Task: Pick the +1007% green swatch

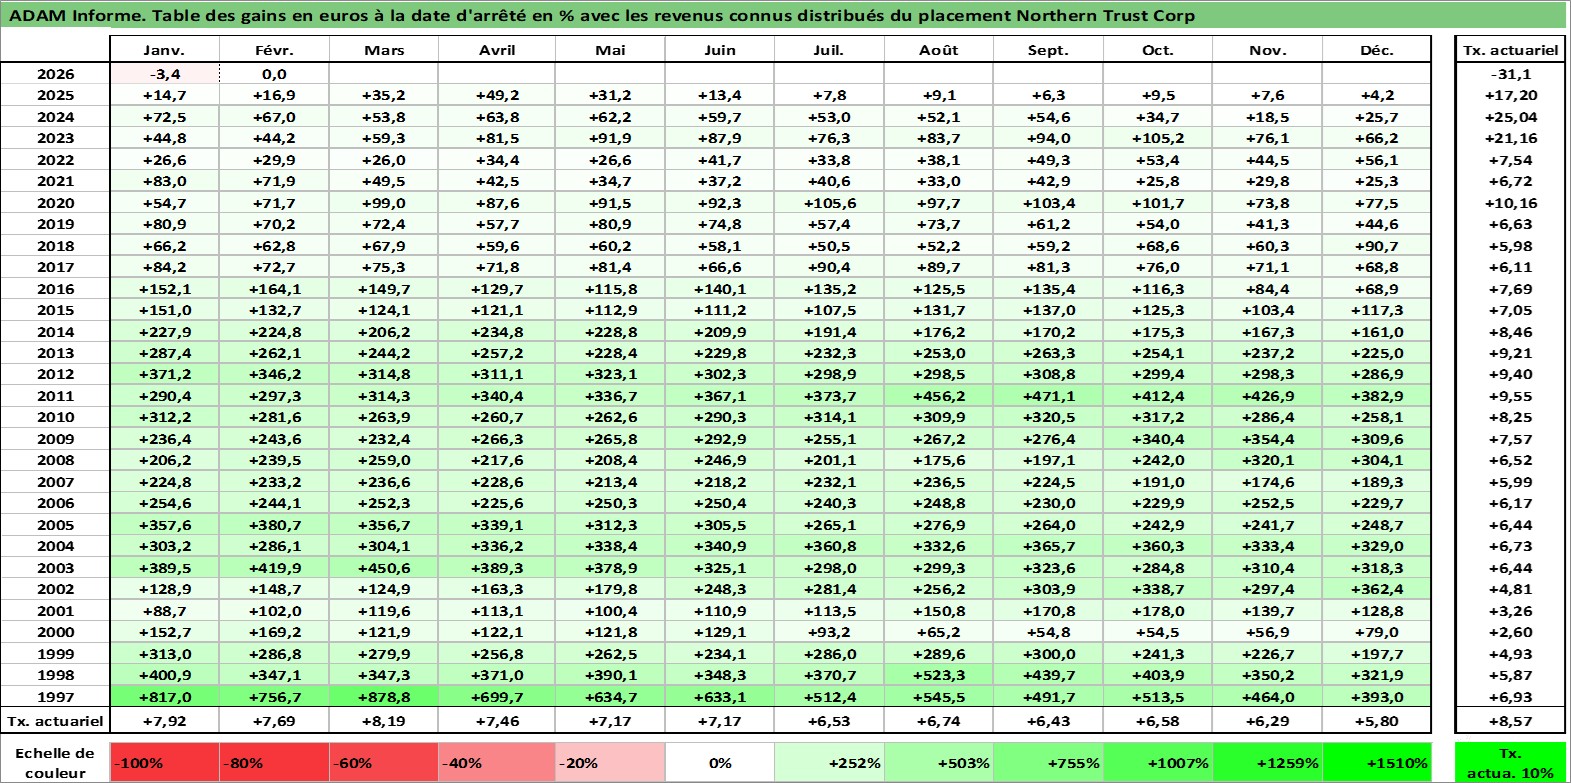Action: [x=1157, y=762]
